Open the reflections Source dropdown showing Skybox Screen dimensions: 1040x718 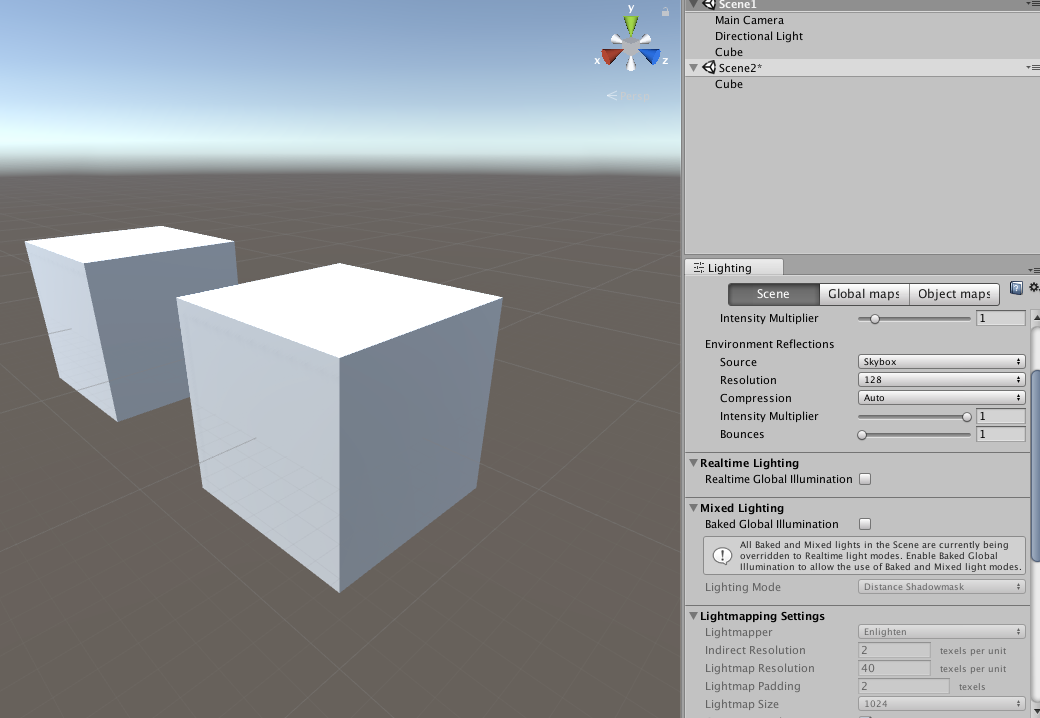[x=941, y=362]
